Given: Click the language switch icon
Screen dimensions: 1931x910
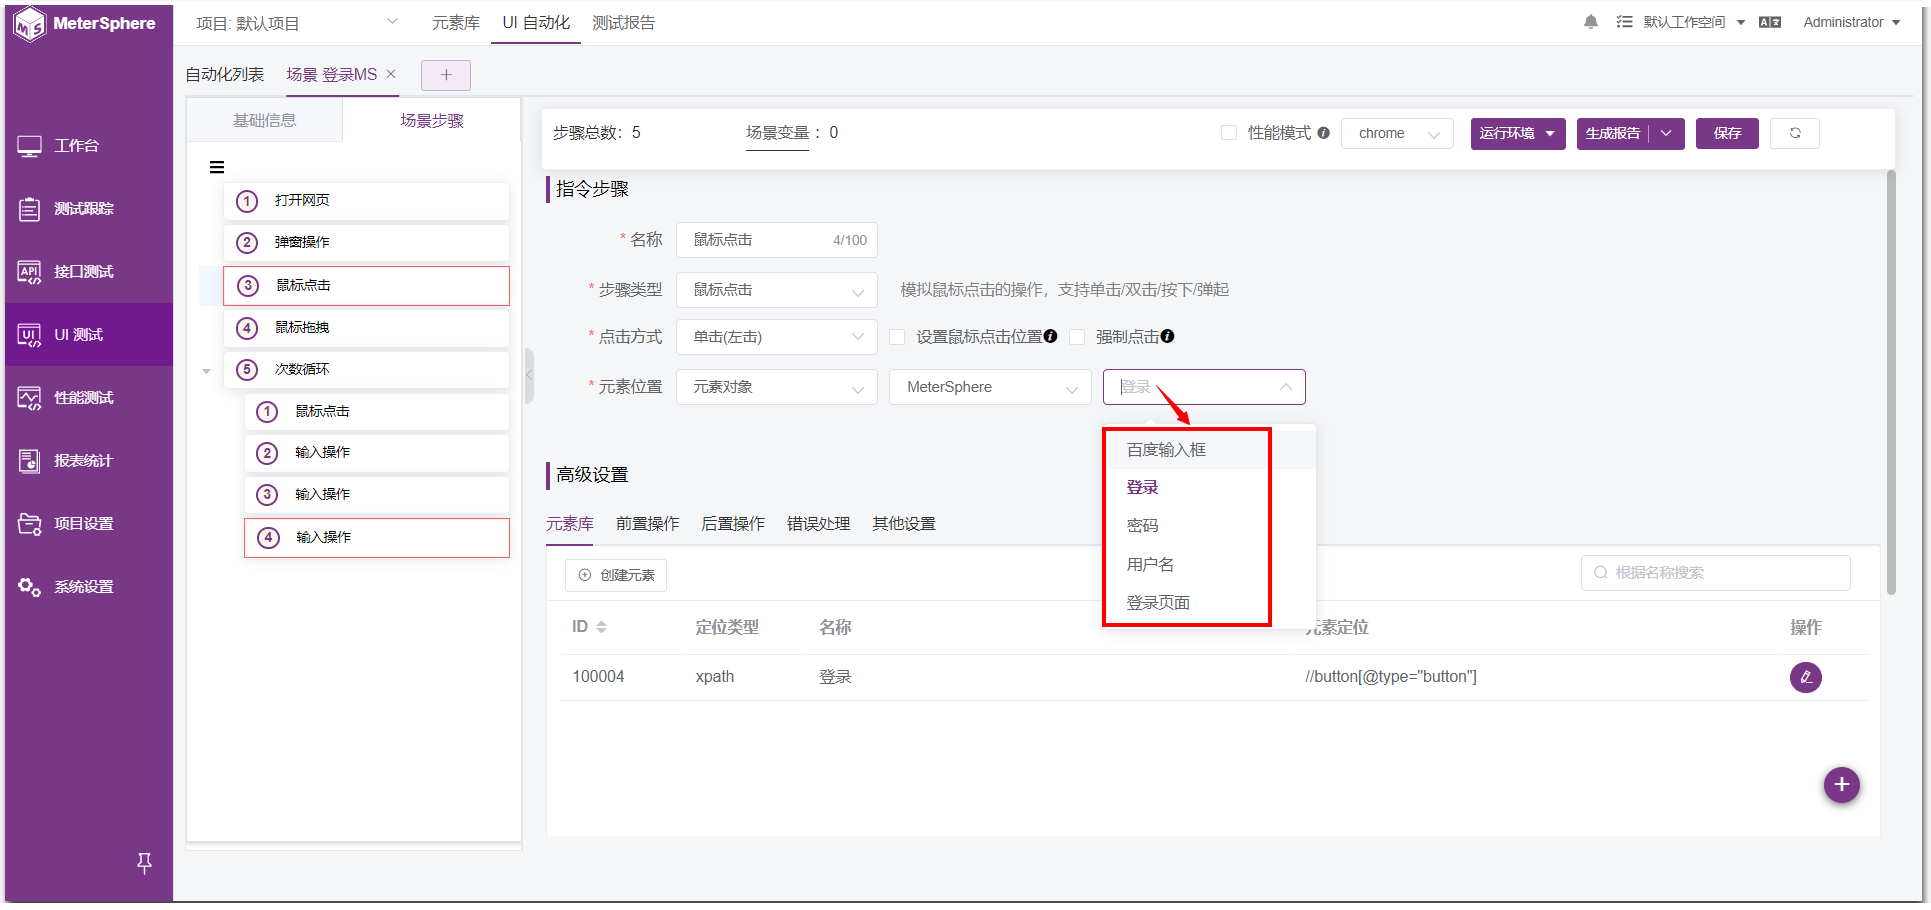Looking at the screenshot, I should point(1769,22).
